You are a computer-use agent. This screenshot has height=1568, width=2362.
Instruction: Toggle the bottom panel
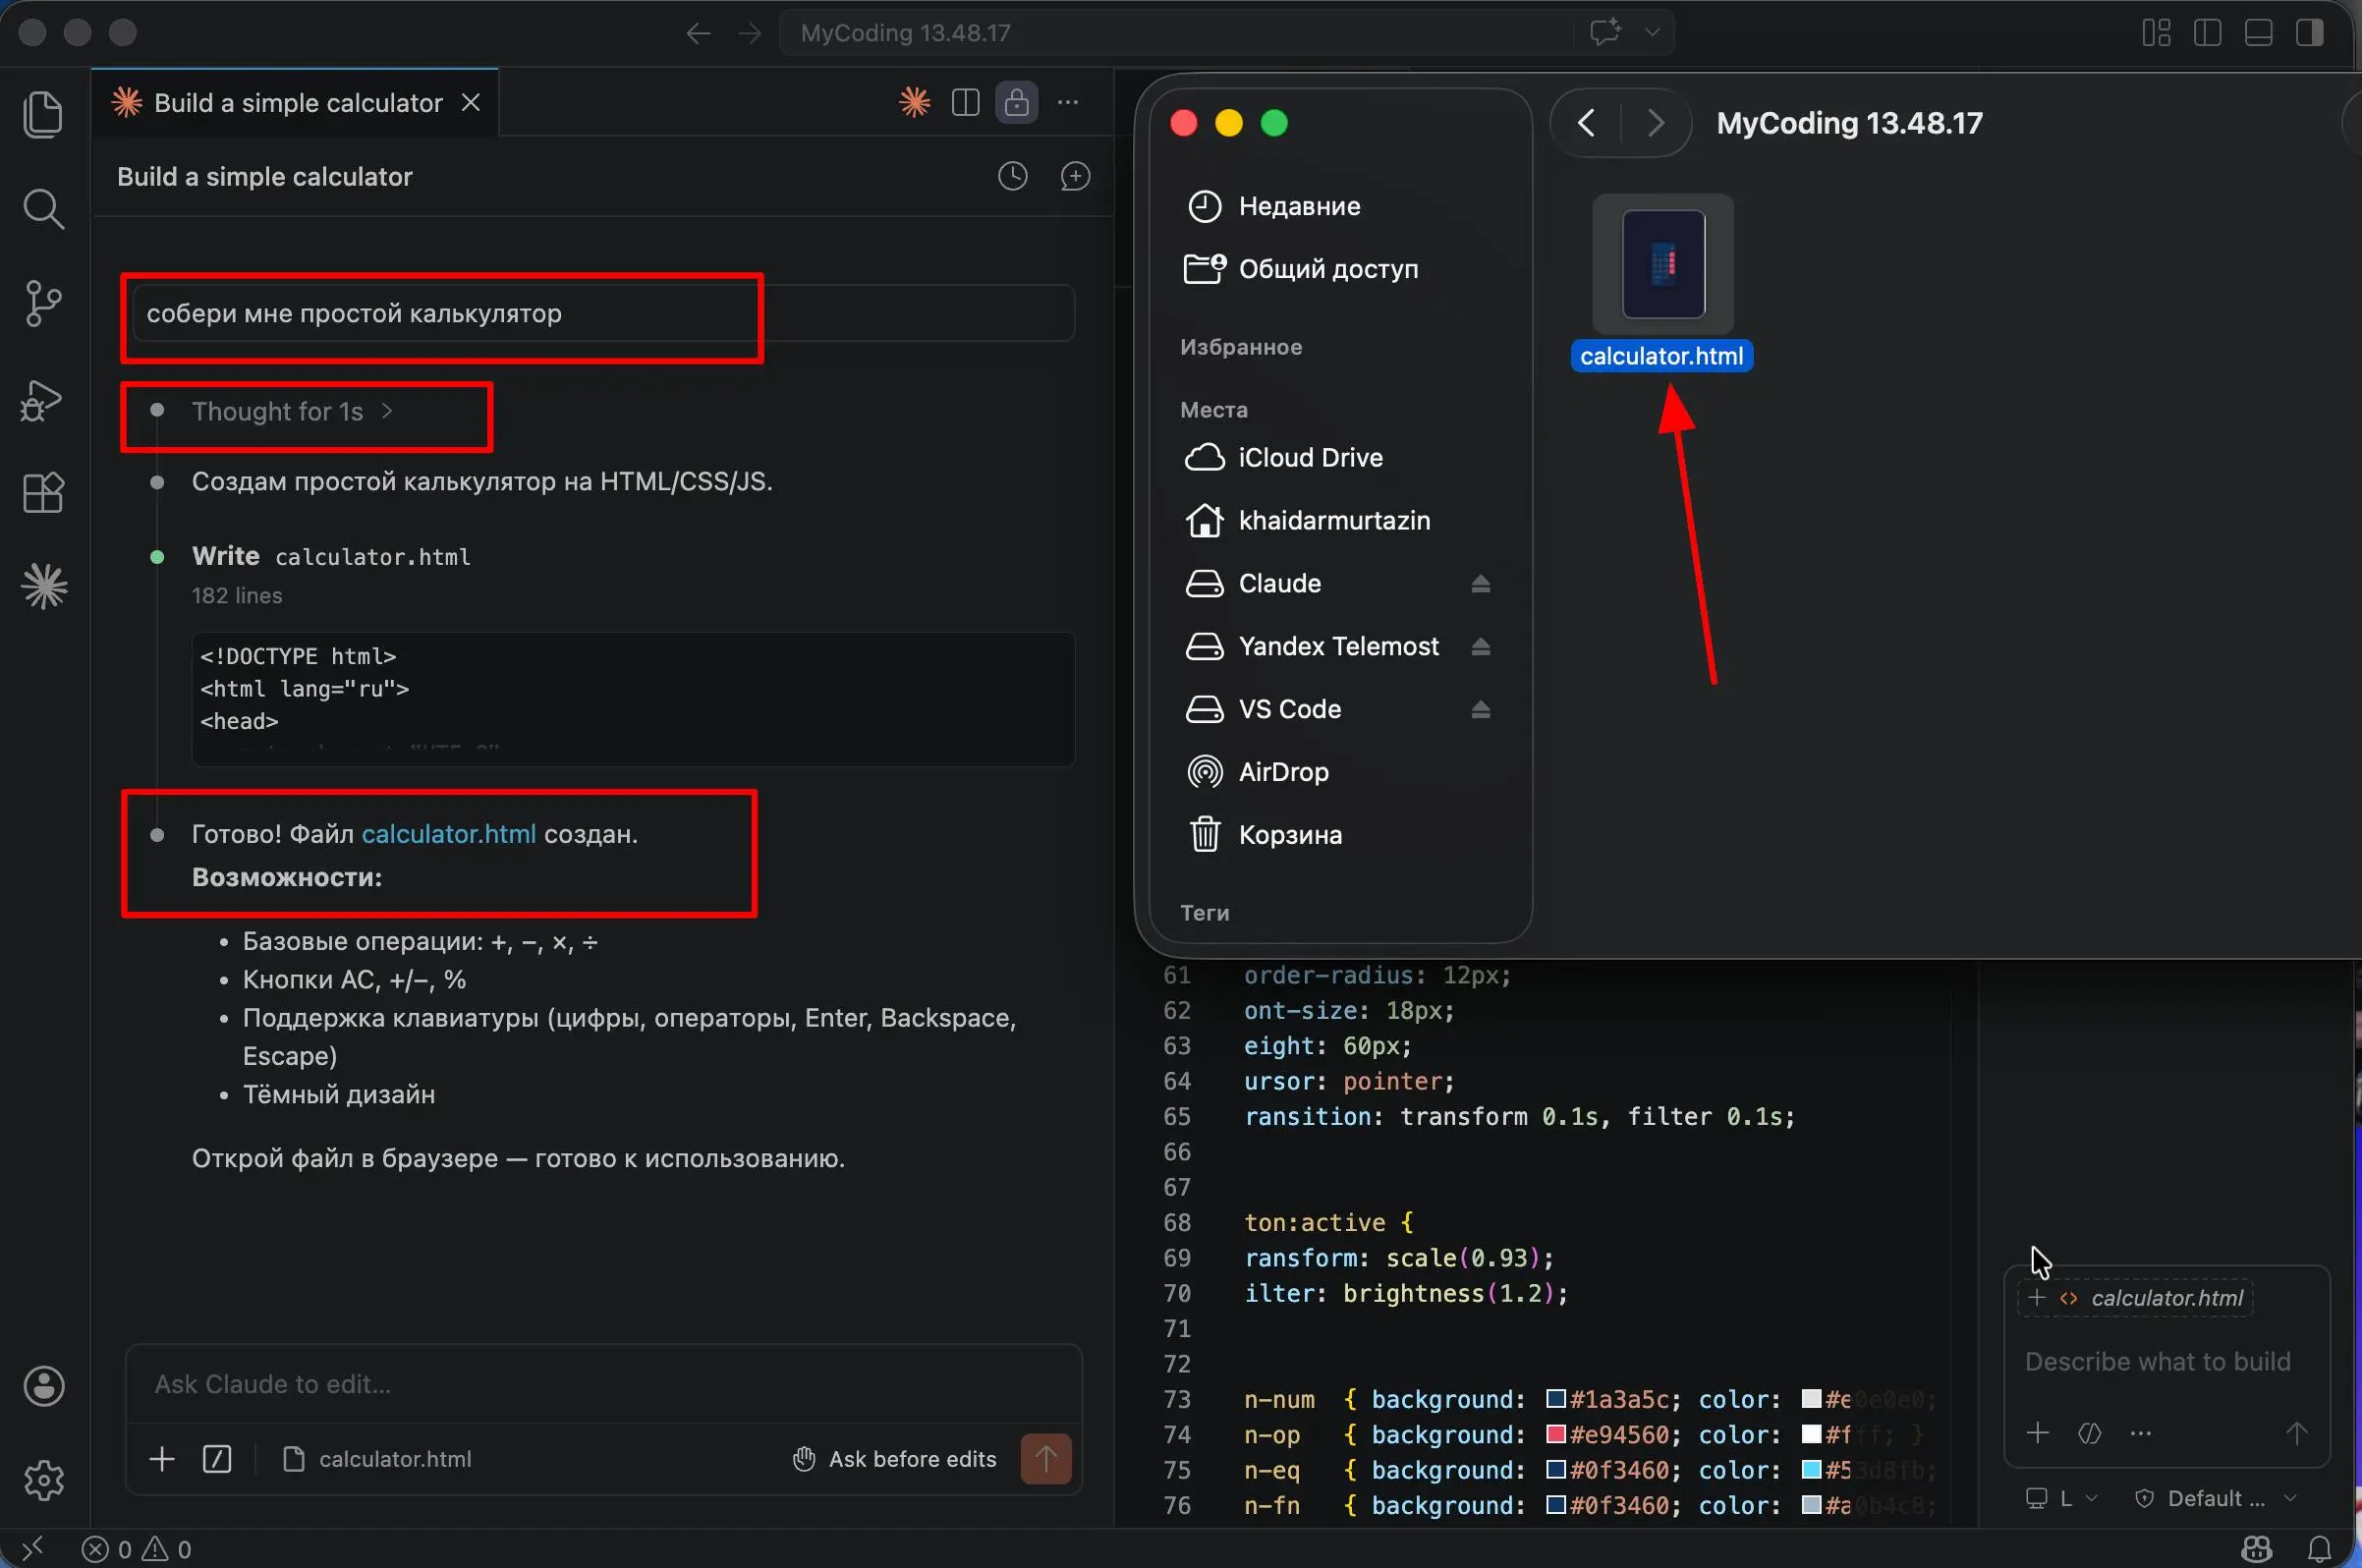tap(2258, 33)
